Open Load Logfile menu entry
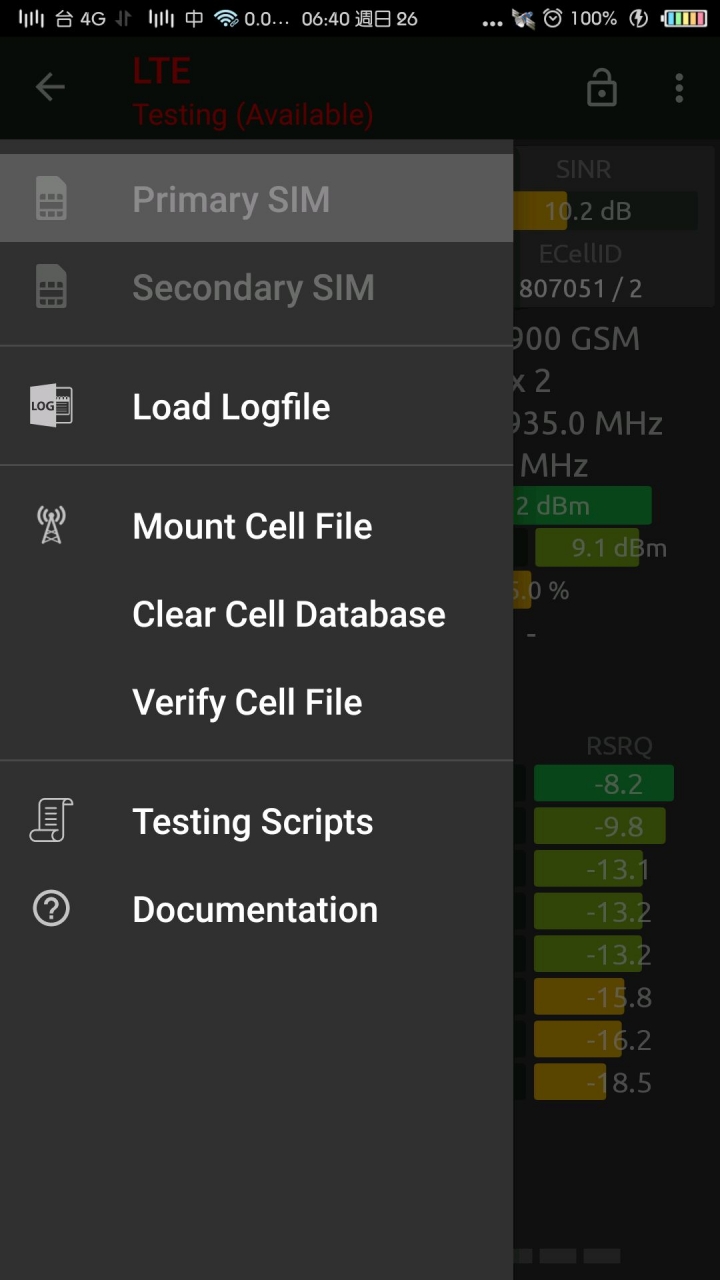 click(231, 407)
